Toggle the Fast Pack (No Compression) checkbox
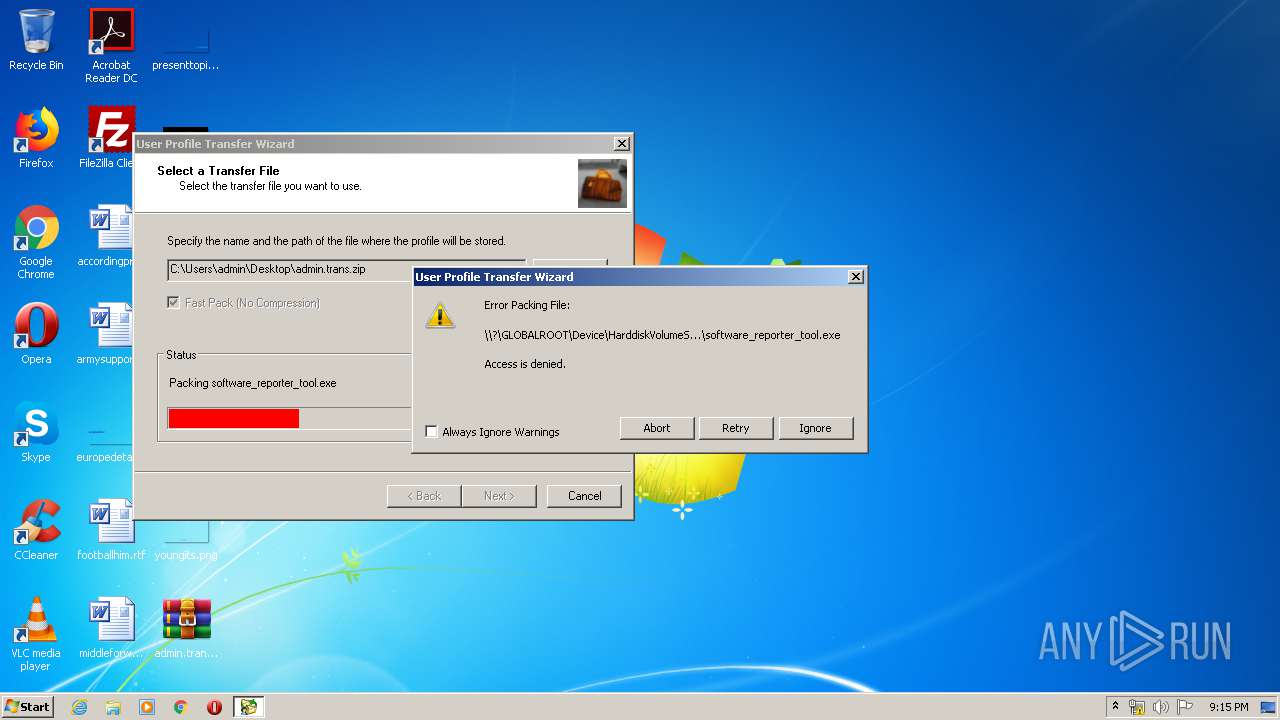This screenshot has width=1280, height=720. pos(174,303)
